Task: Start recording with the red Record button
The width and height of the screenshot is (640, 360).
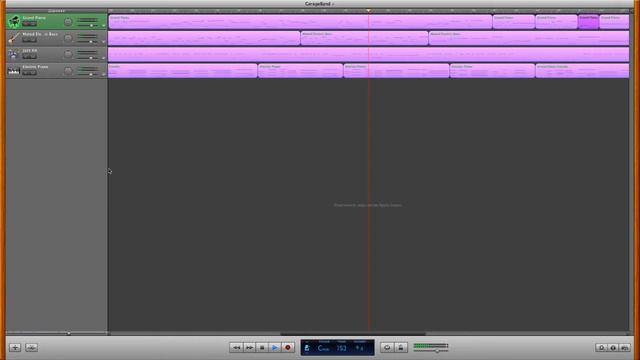Action: (288, 347)
